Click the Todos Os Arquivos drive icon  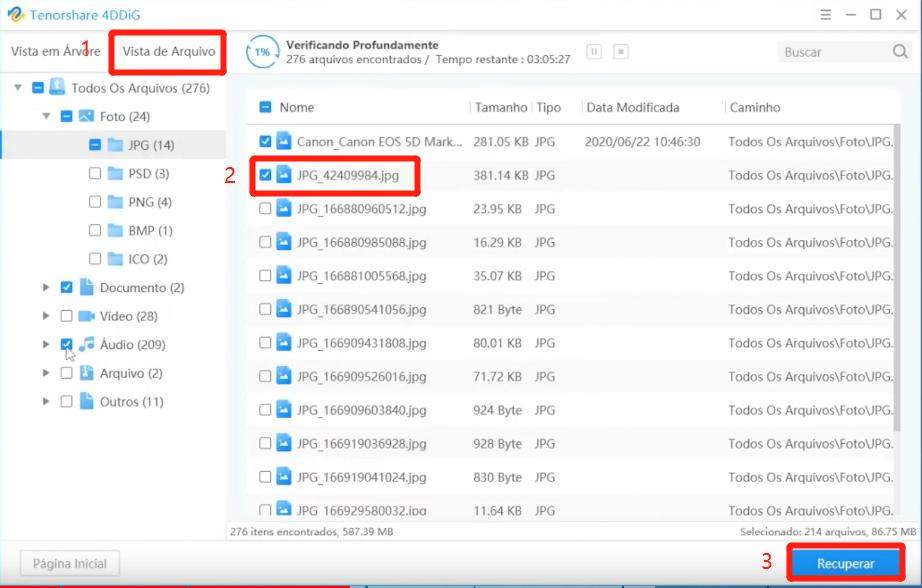click(x=57, y=87)
